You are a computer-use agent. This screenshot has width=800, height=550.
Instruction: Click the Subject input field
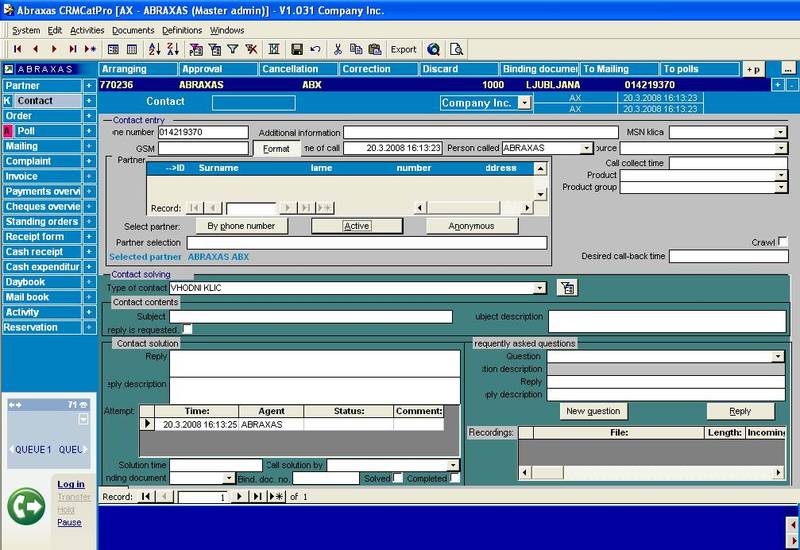pos(311,317)
